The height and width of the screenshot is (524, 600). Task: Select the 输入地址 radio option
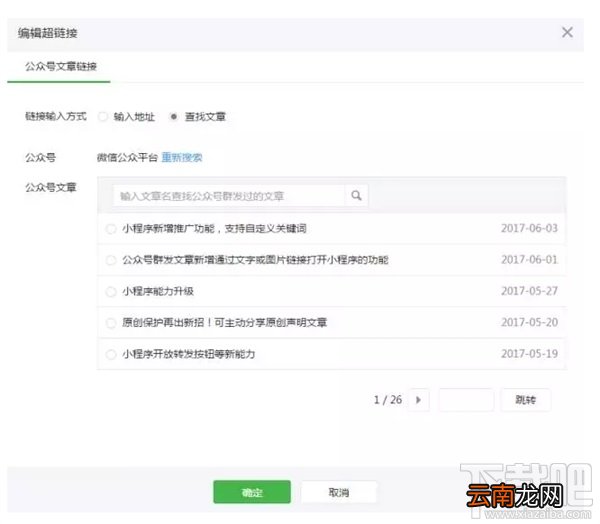coord(103,117)
